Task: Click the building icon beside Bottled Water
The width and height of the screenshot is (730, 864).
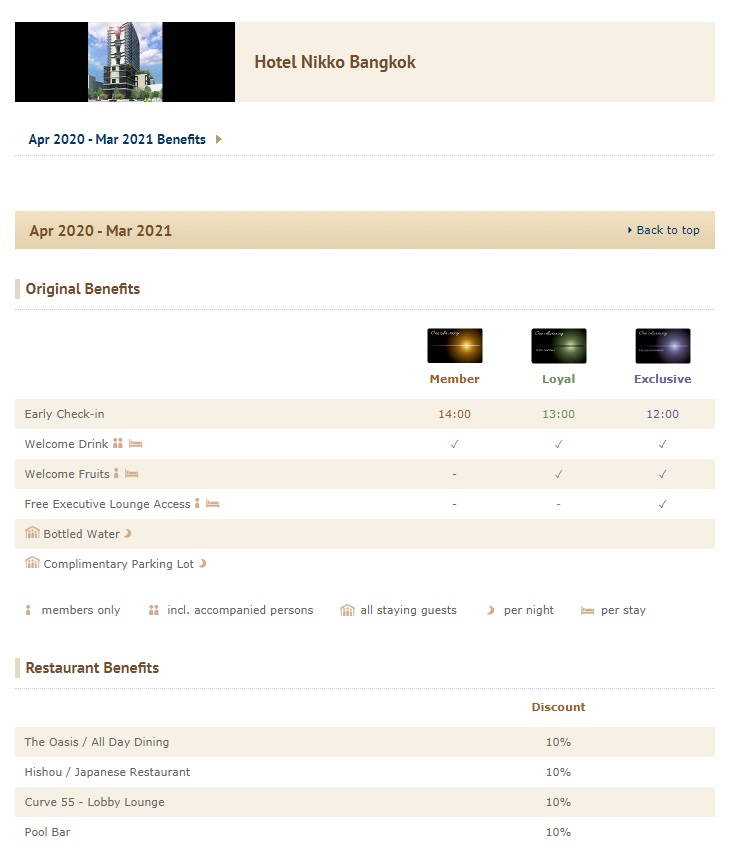Action: point(32,534)
